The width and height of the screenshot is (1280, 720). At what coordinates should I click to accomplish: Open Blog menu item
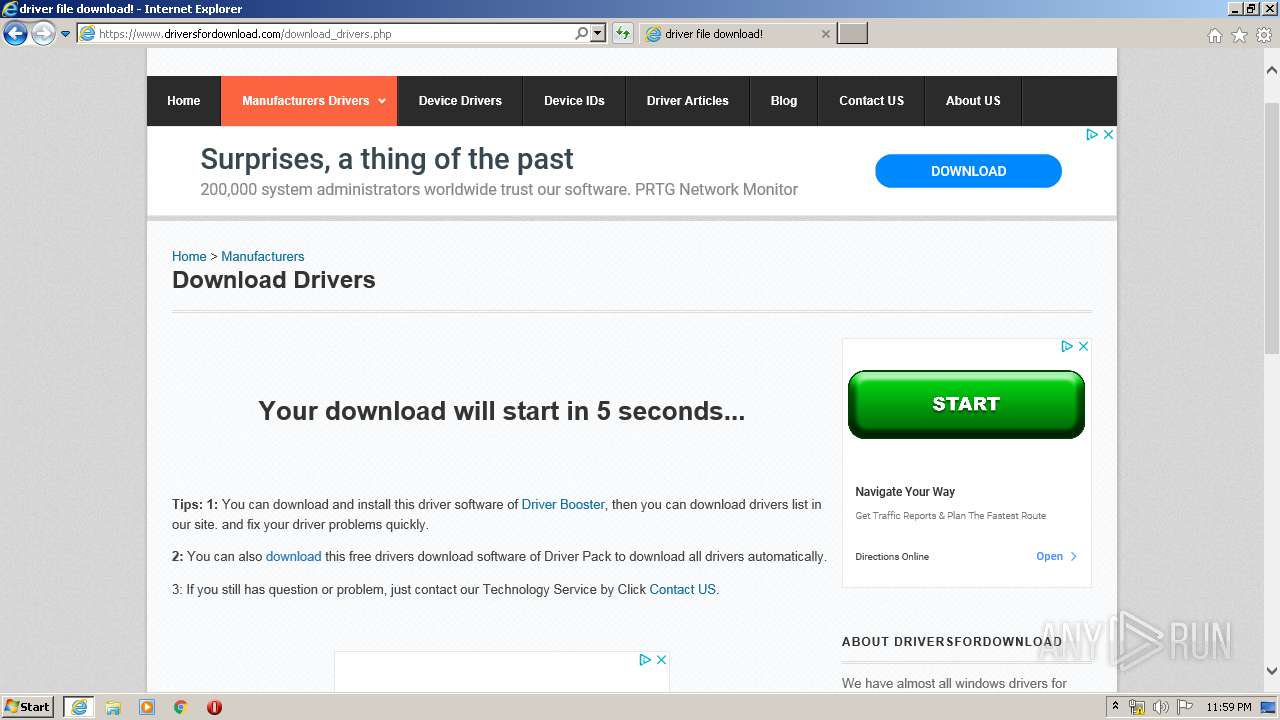(784, 101)
